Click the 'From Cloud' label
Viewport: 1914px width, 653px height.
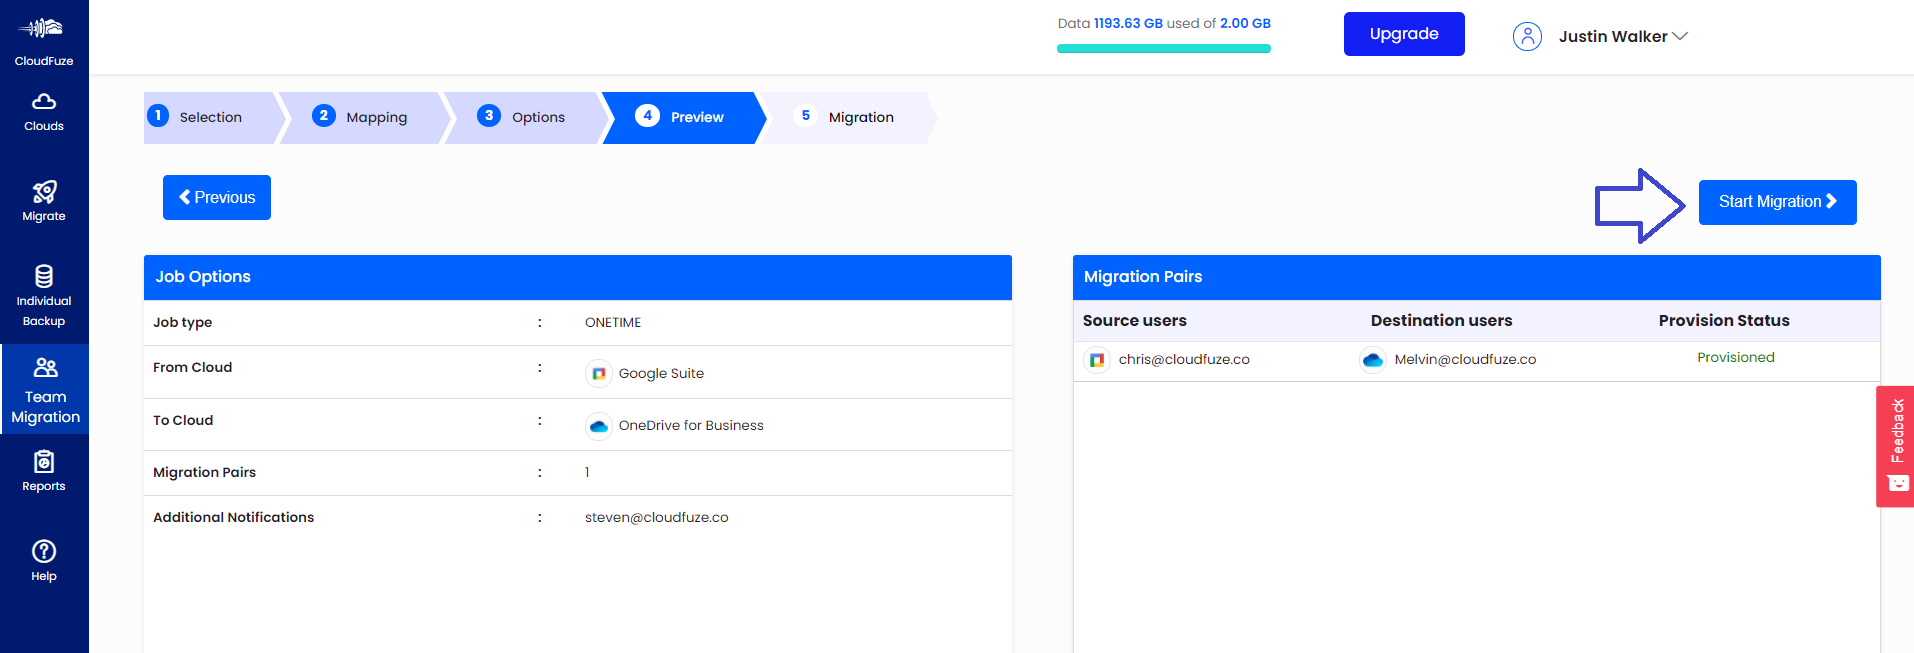pyautogui.click(x=192, y=367)
